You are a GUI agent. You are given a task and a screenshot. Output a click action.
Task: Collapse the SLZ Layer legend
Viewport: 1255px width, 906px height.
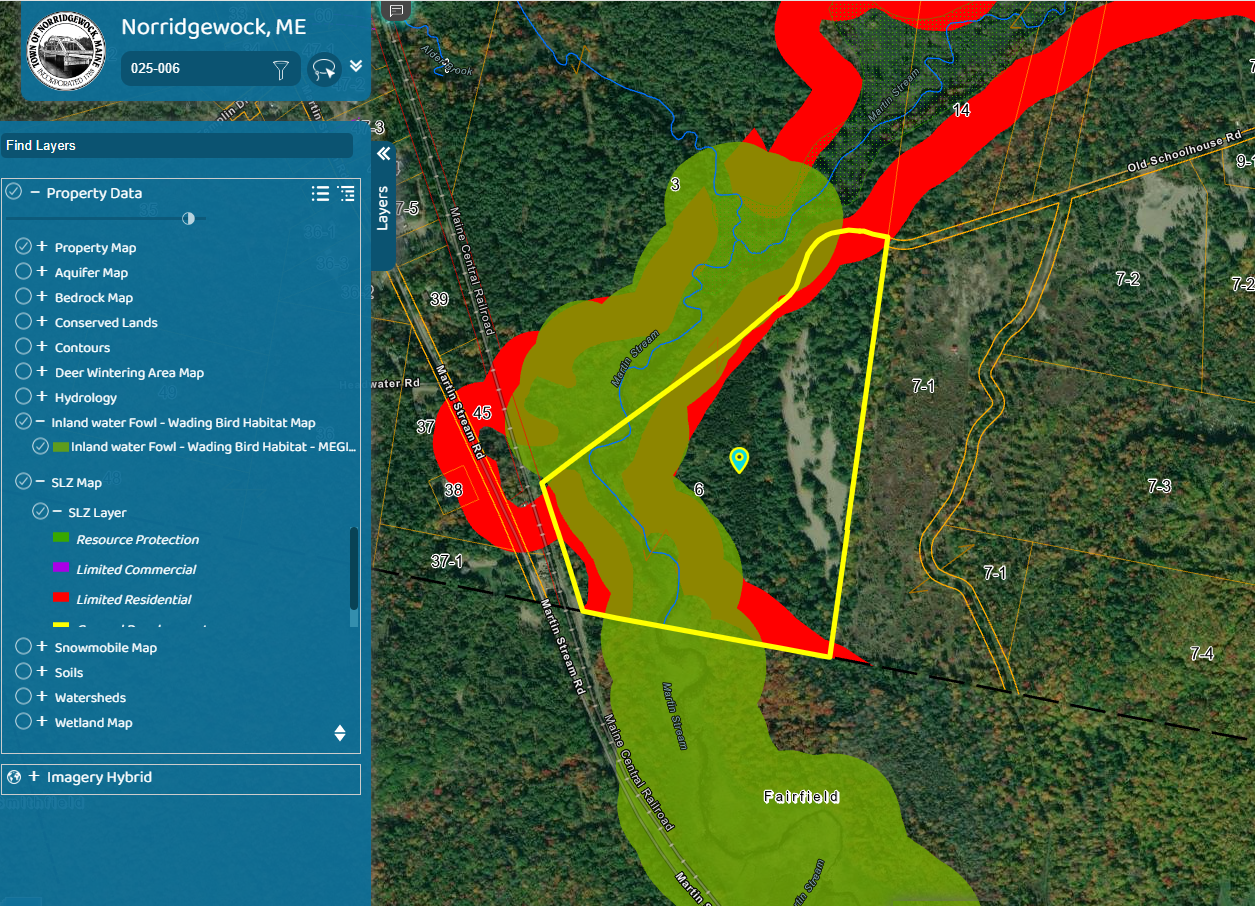[x=58, y=511]
